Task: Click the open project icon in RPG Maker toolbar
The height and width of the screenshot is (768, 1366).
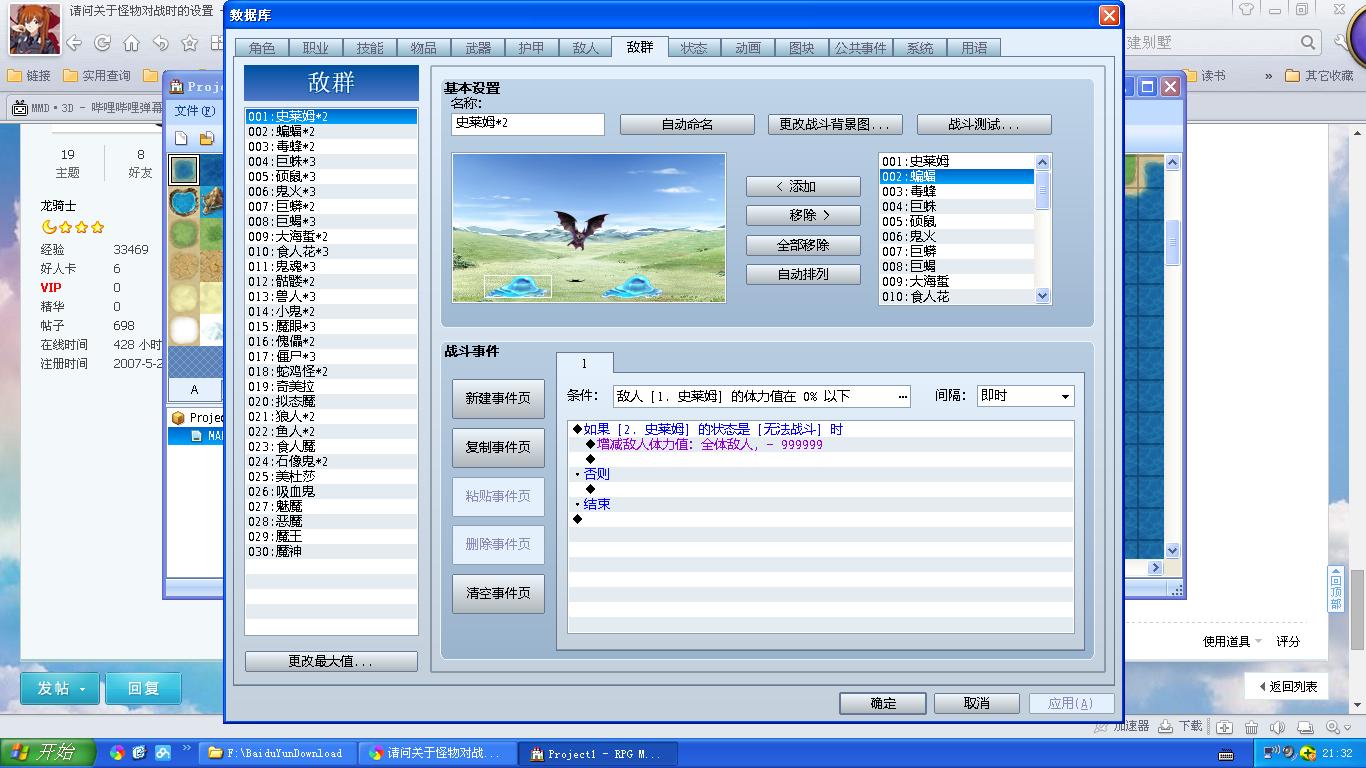Action: click(x=206, y=138)
